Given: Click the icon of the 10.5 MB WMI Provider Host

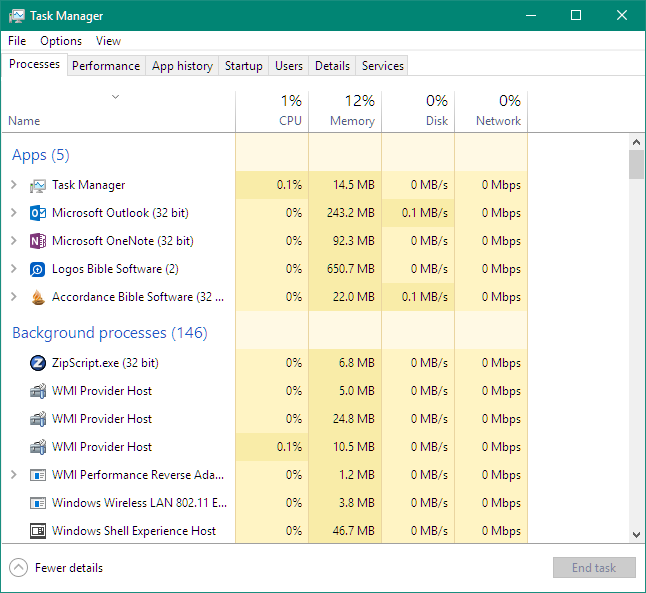Looking at the screenshot, I should [38, 447].
